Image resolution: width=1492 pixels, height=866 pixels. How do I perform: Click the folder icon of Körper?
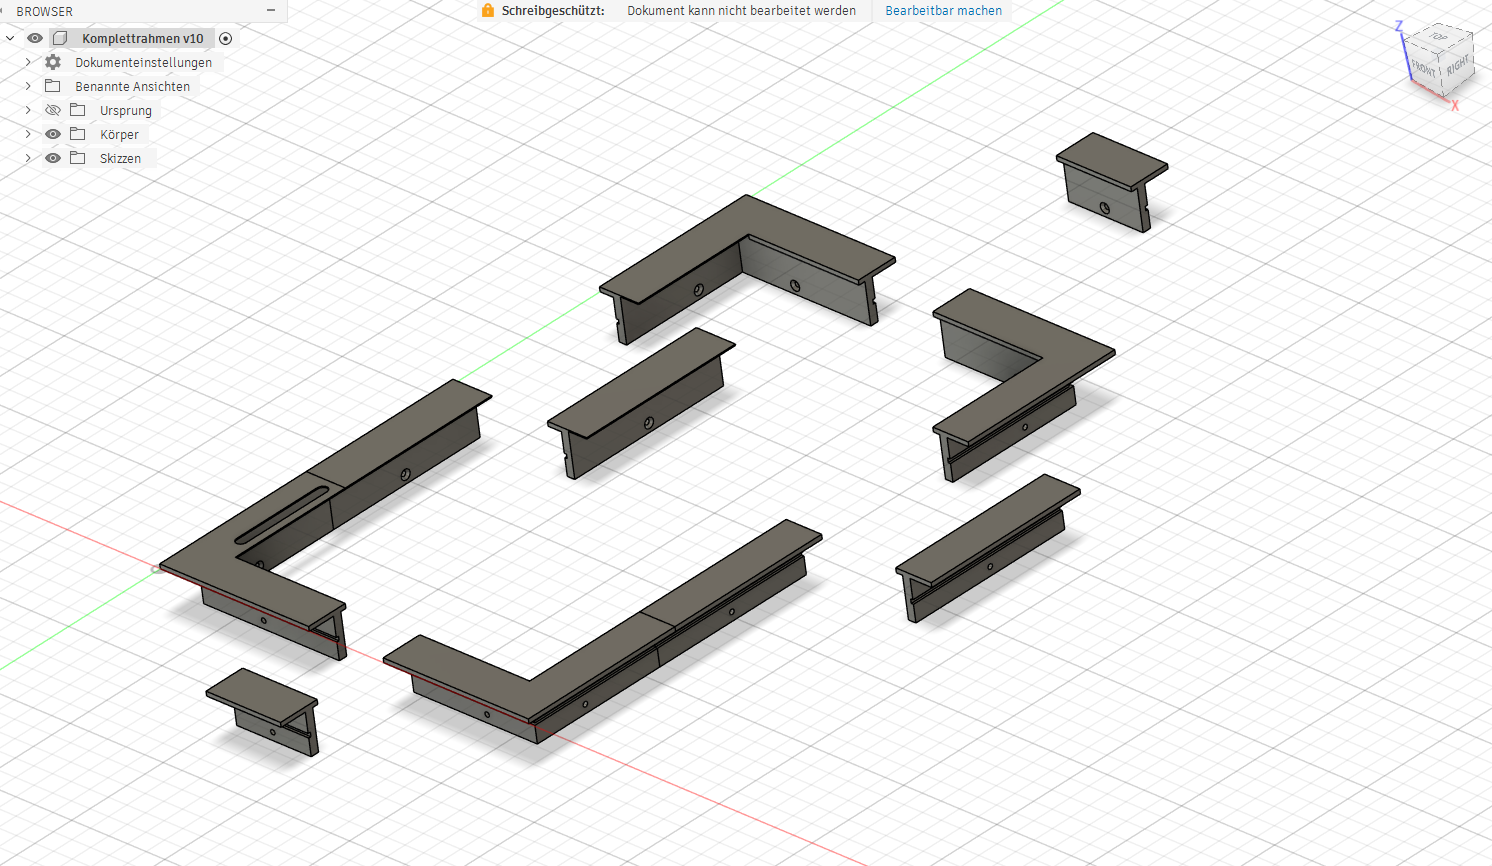click(78, 134)
